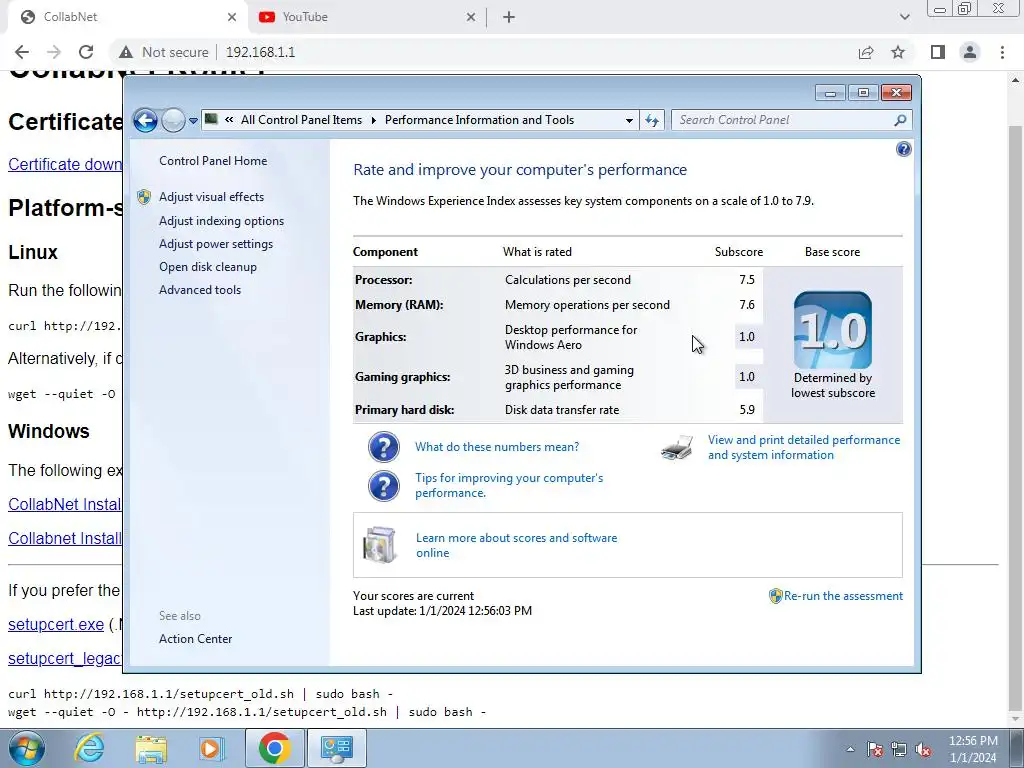Click the search magnifier in Control Panel
The image size is (1024, 768).
[900, 120]
